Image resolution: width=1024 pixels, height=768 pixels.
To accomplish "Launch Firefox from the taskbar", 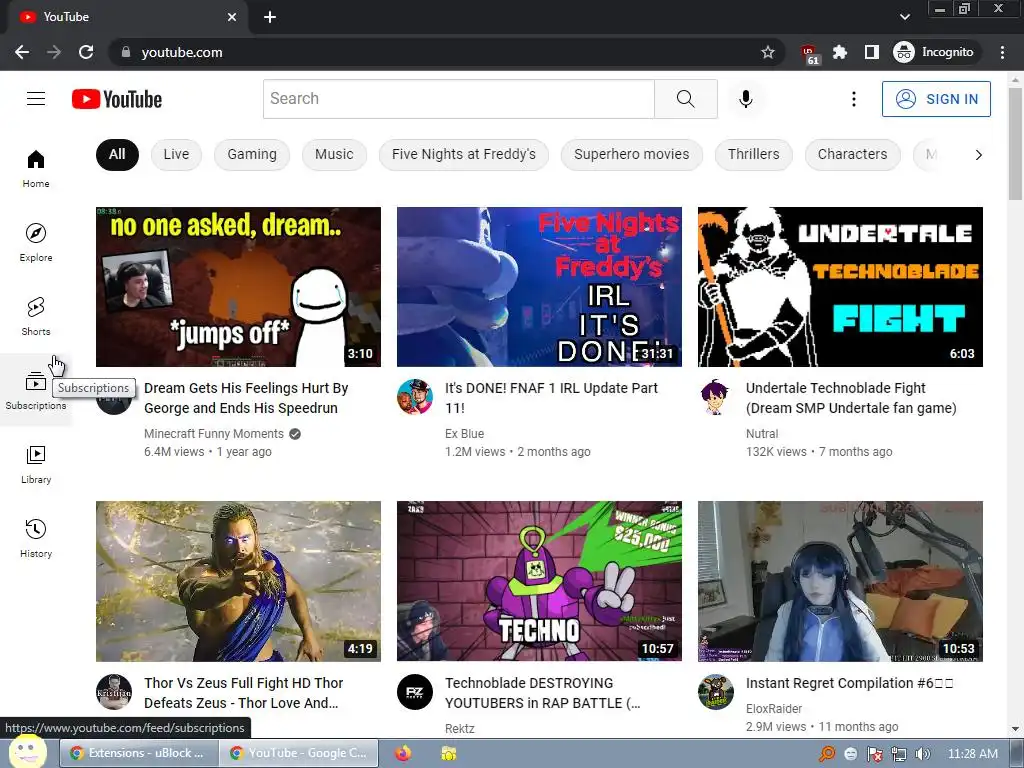I will 403,754.
